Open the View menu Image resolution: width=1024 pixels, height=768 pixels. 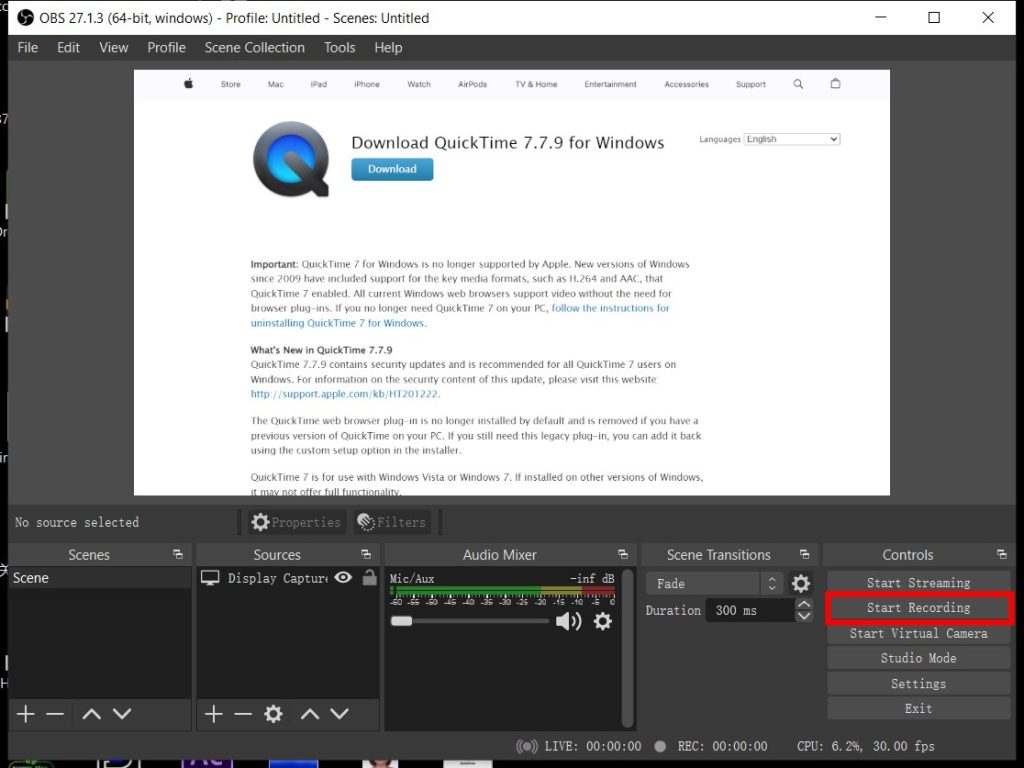click(114, 48)
